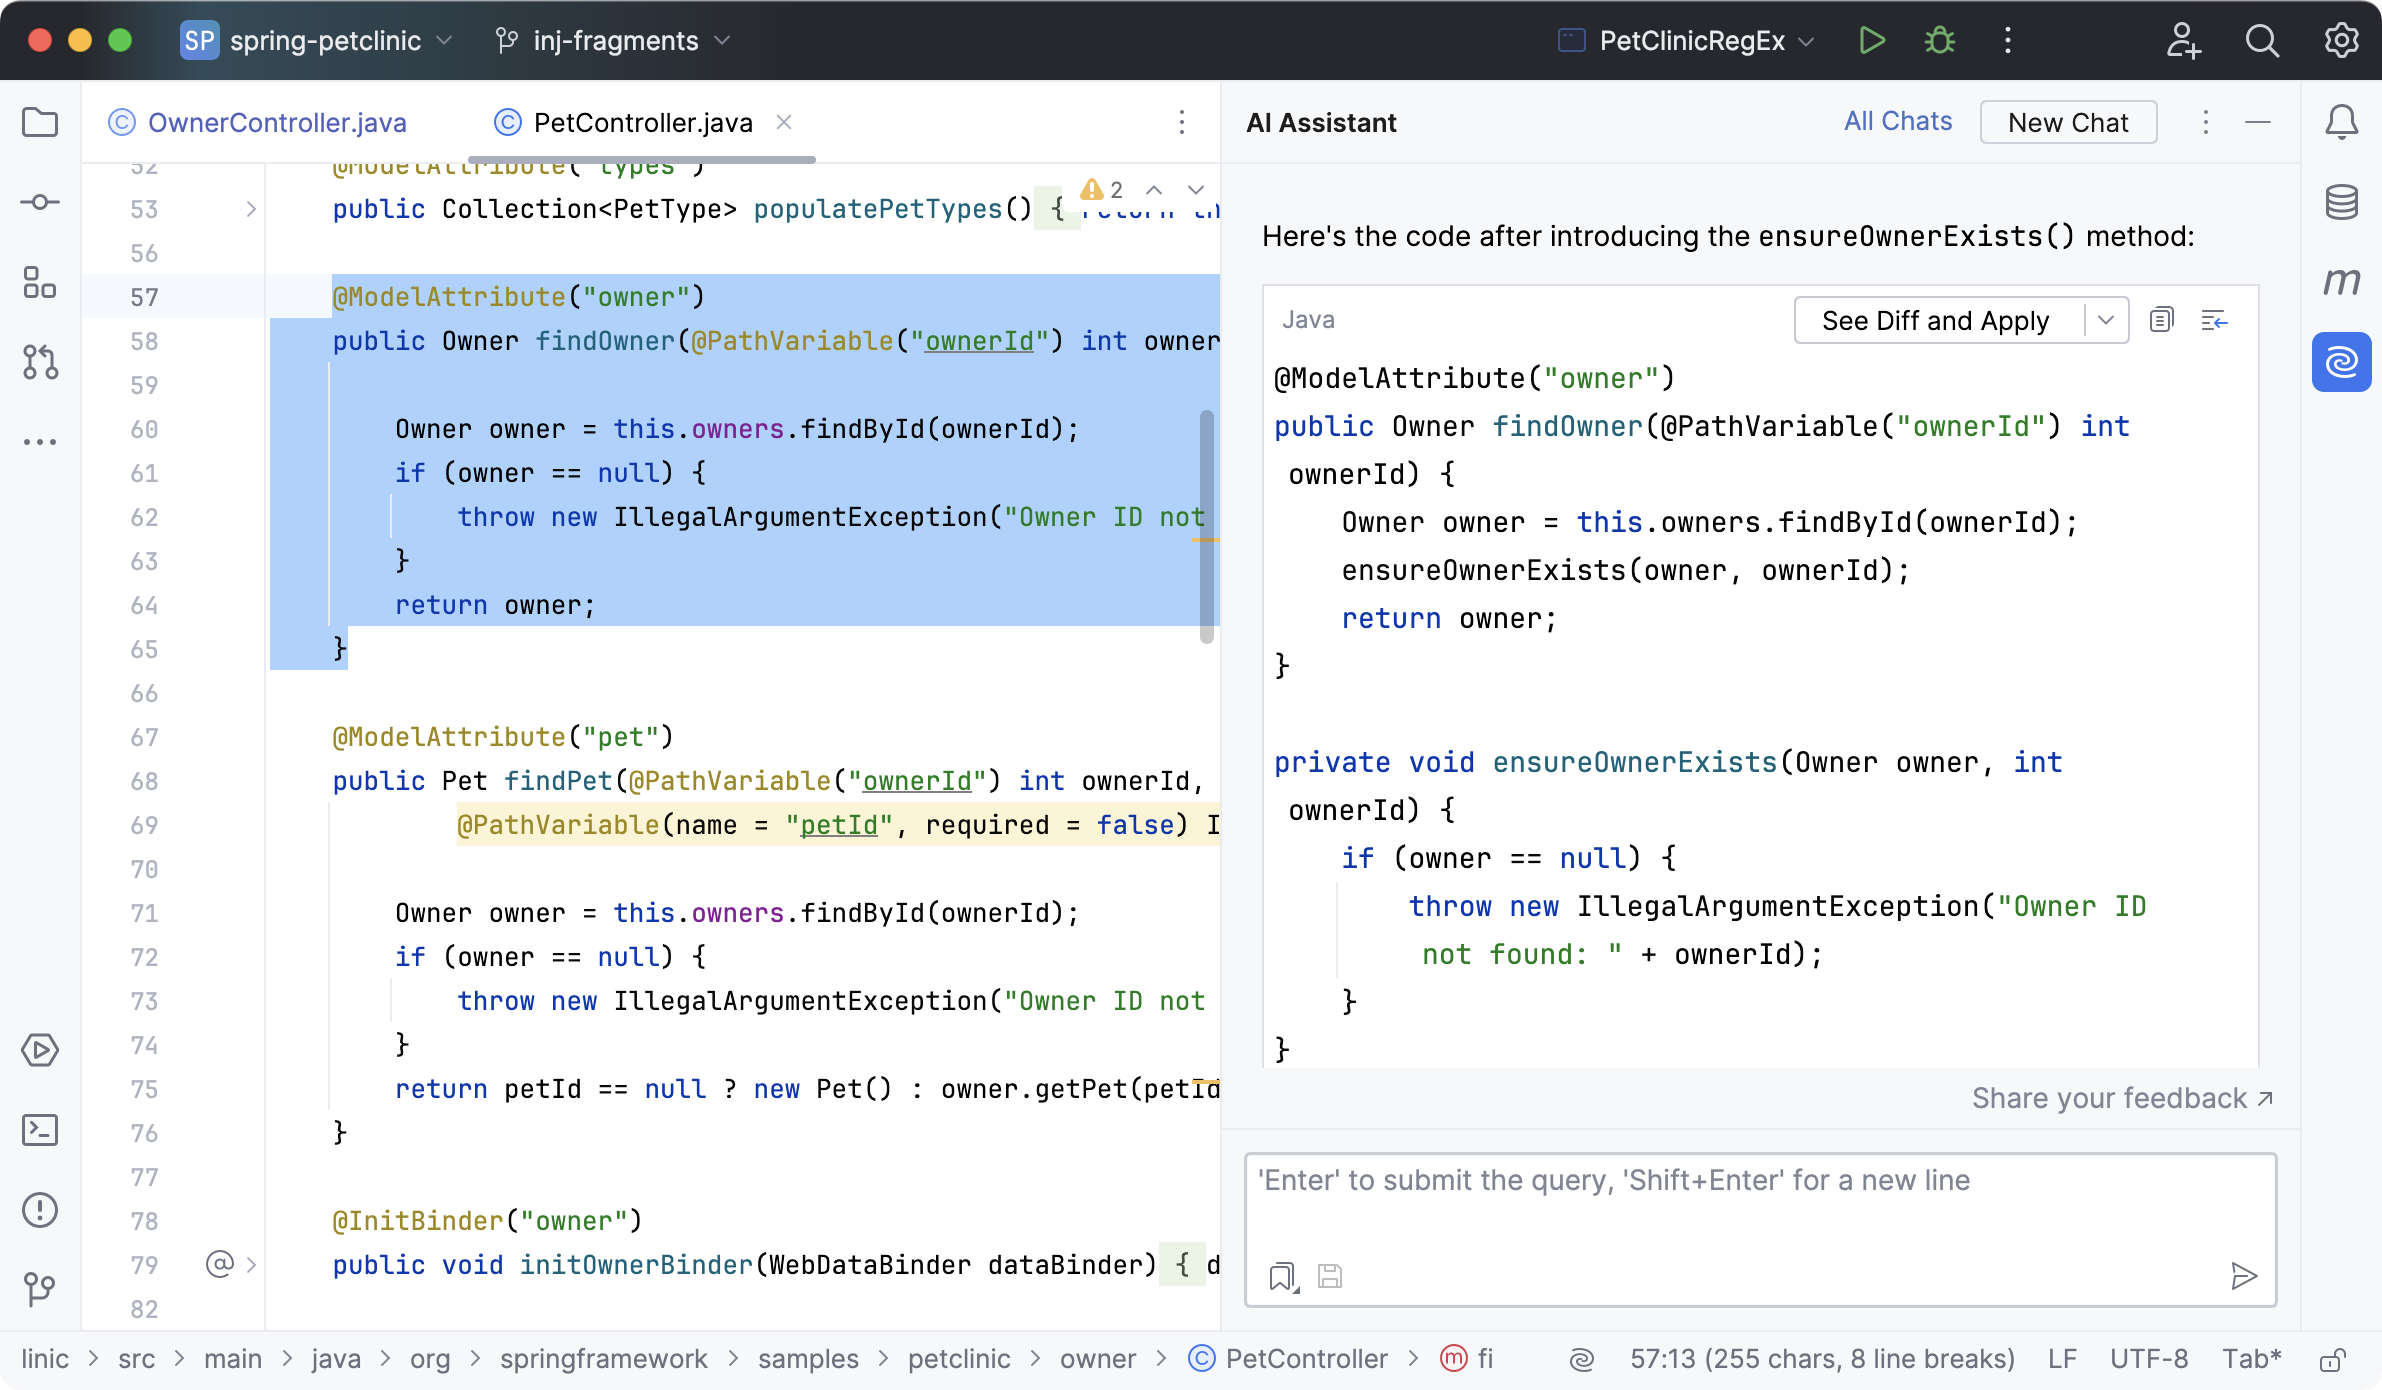Image resolution: width=2382 pixels, height=1390 pixels.
Task: Run PetClinicRegEx configuration
Action: pyautogui.click(x=1872, y=40)
